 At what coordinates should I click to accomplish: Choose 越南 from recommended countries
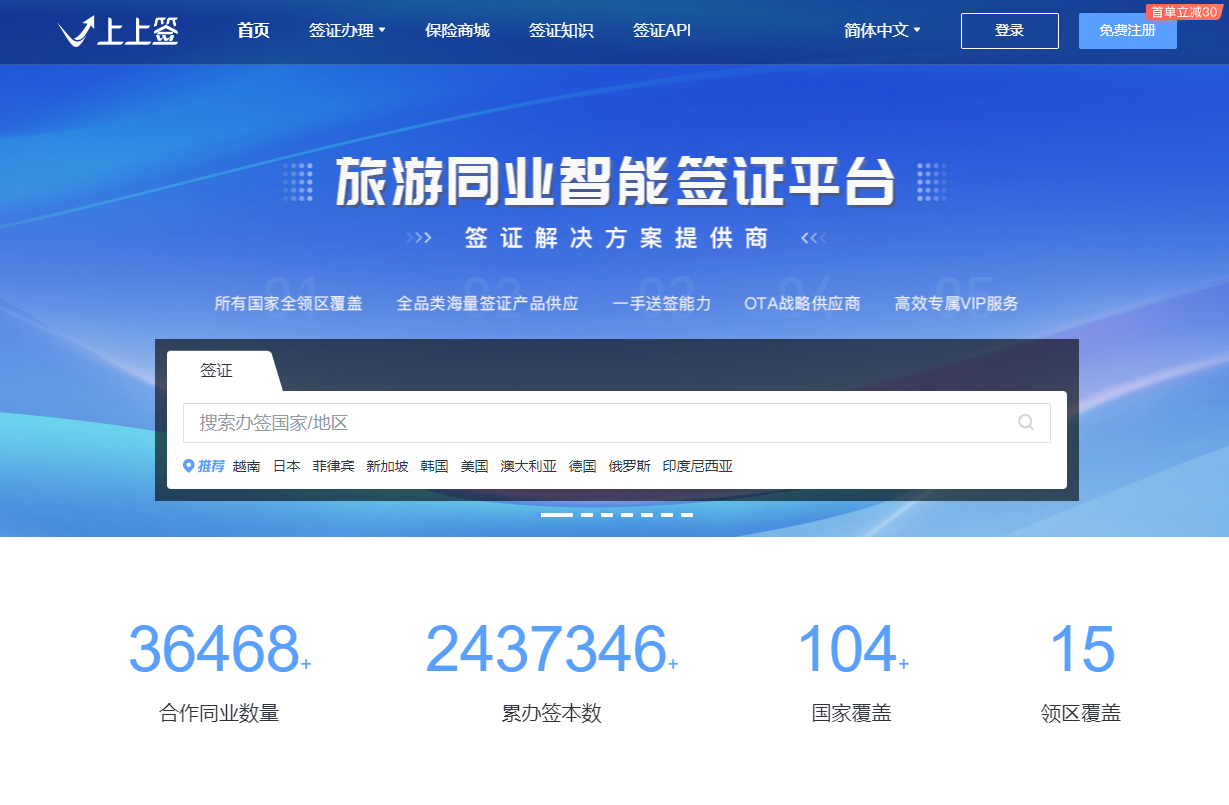tap(246, 466)
